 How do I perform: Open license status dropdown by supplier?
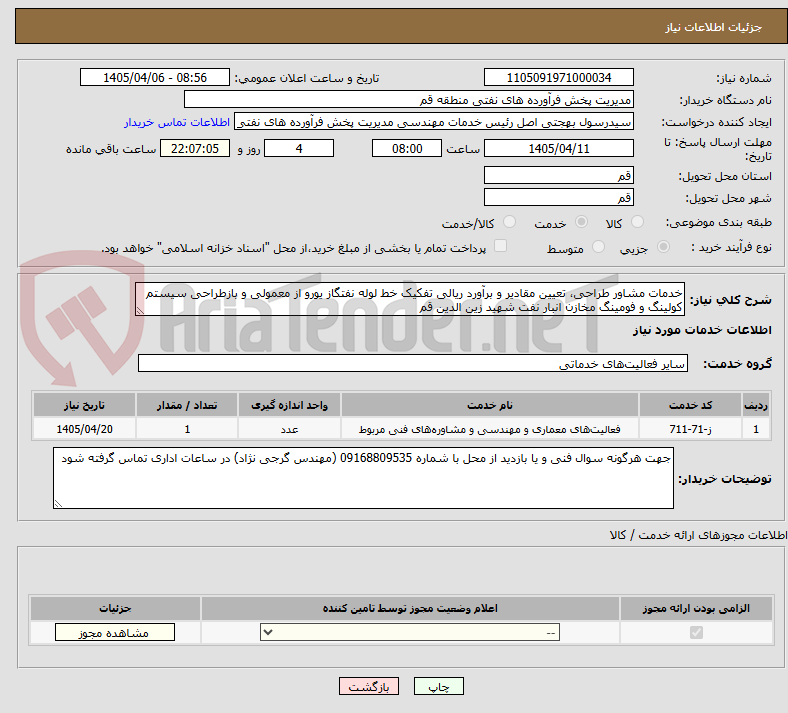(x=410, y=632)
